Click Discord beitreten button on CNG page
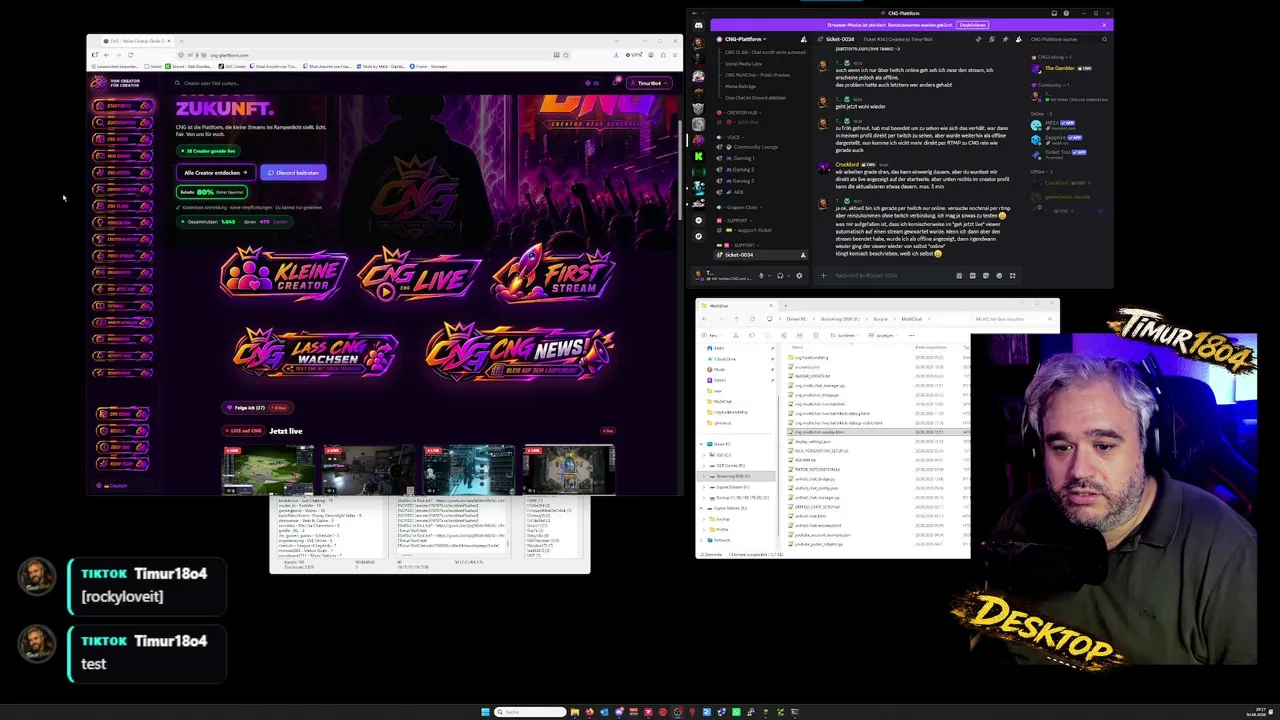Image resolution: width=1280 pixels, height=720 pixels. [294, 172]
